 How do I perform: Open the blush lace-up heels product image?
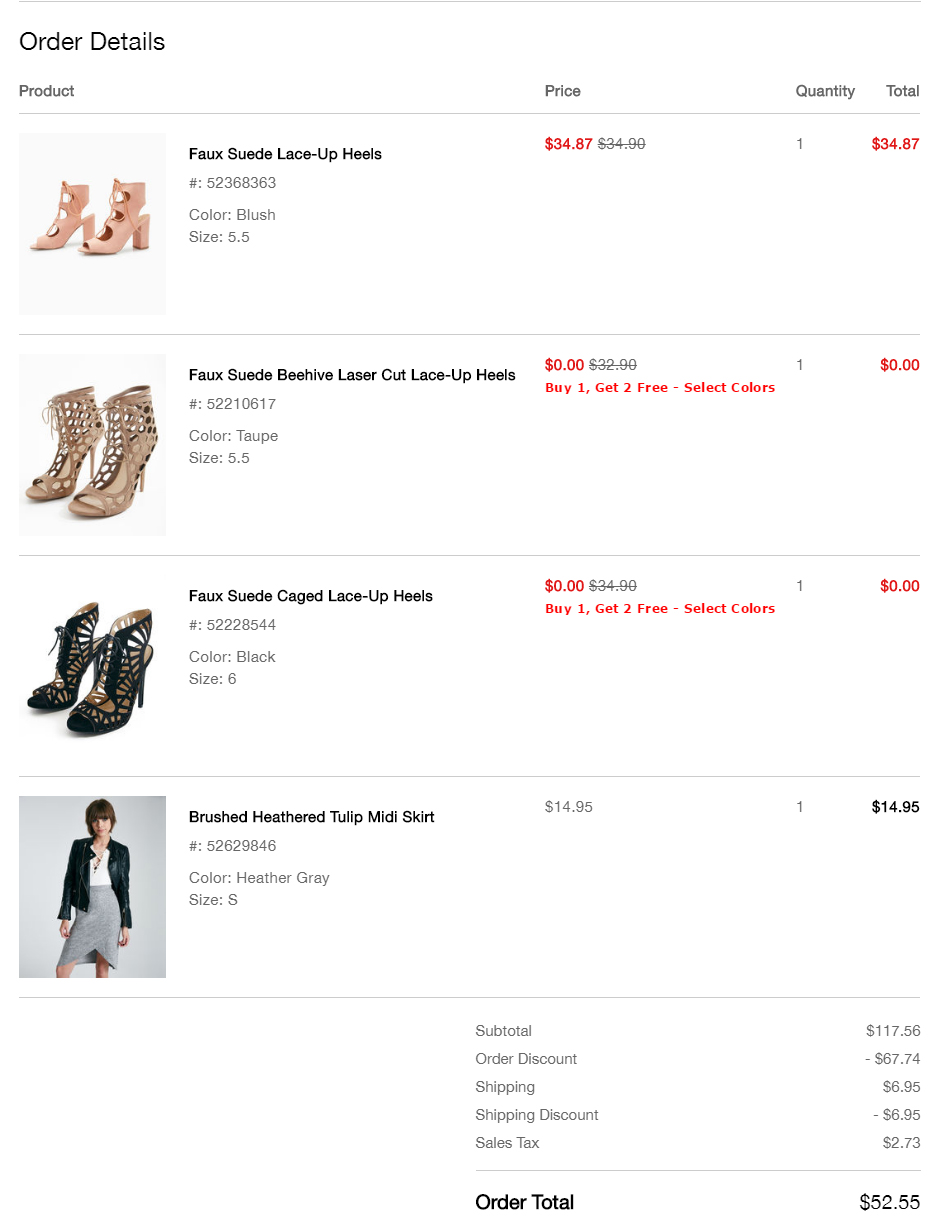pos(92,224)
